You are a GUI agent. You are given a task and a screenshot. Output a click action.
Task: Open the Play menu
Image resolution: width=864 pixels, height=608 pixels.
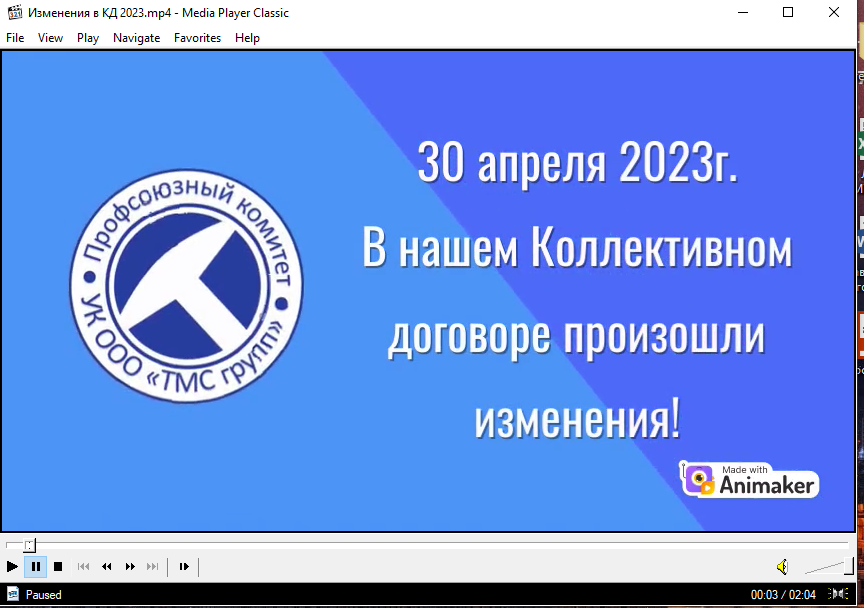pos(87,38)
